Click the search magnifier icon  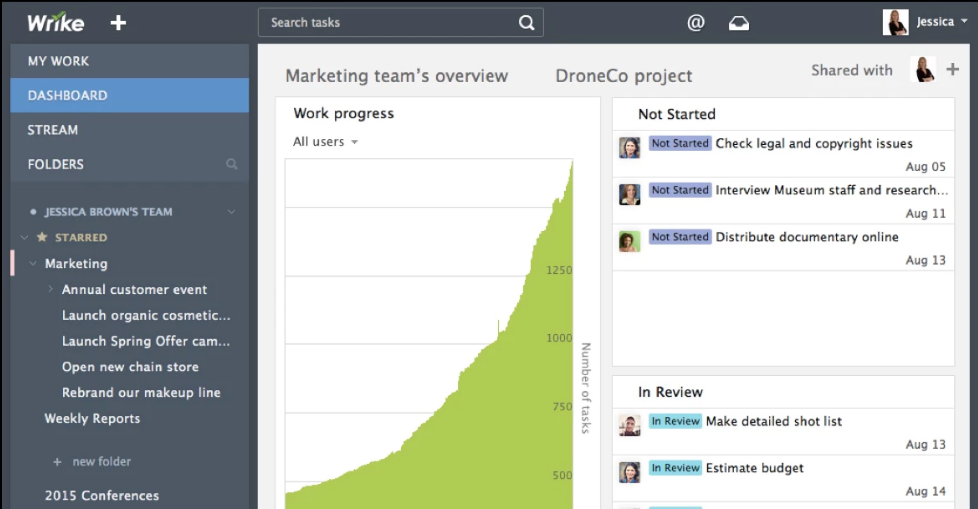pos(526,22)
